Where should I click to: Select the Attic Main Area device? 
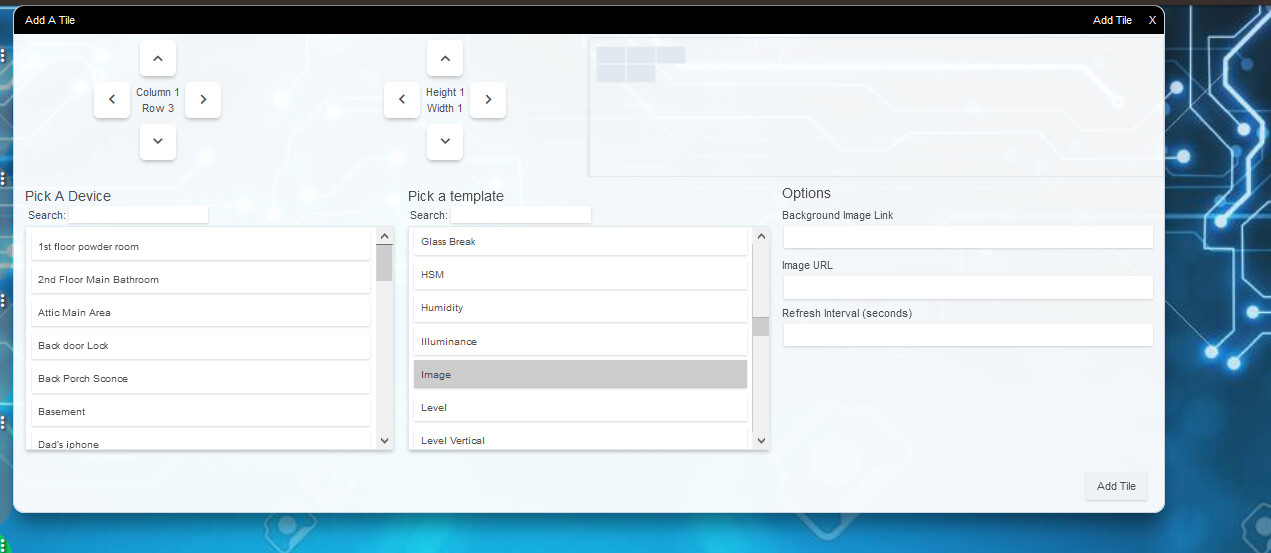(x=201, y=312)
